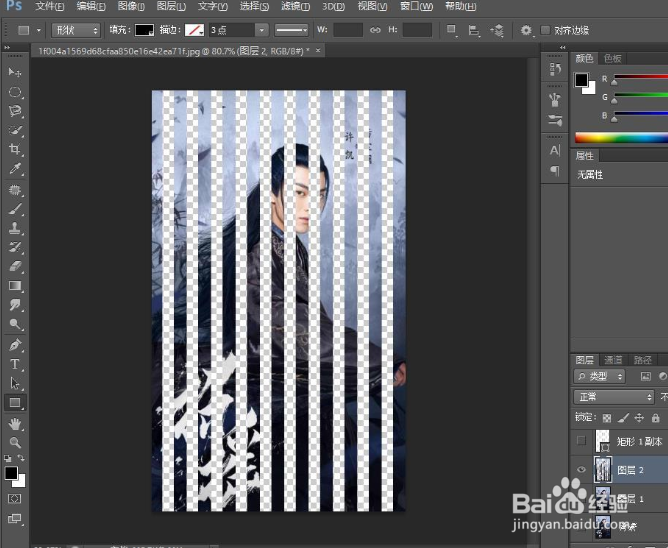
Task: Select the Hand tool
Action: 14,424
